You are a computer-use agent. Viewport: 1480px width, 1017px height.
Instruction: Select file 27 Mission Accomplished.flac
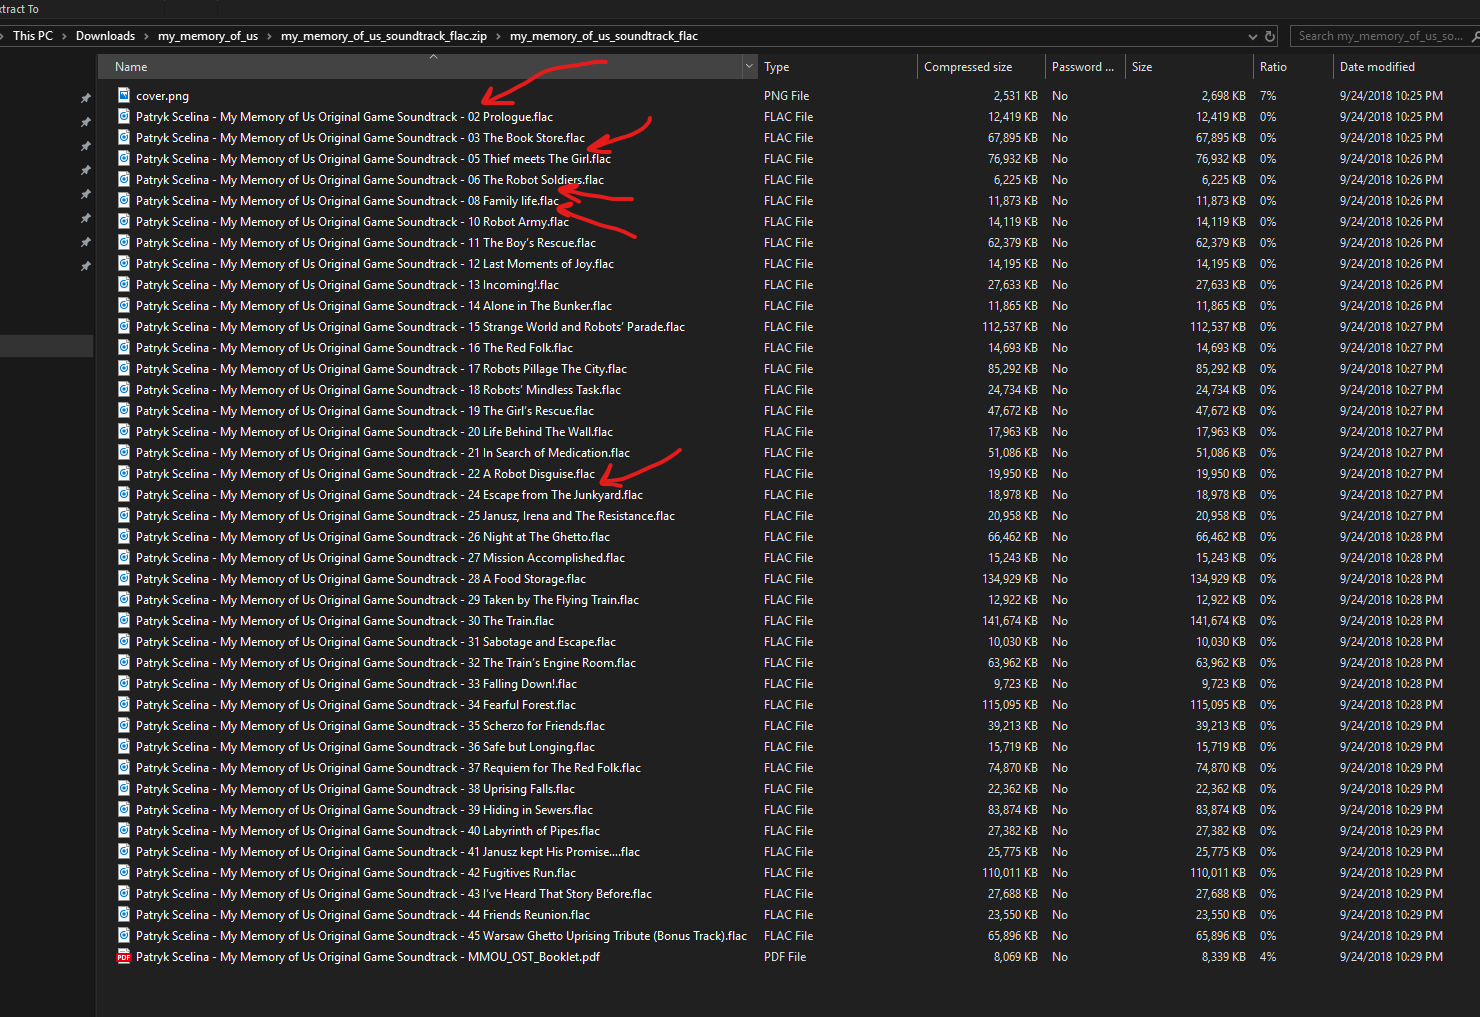click(x=381, y=557)
